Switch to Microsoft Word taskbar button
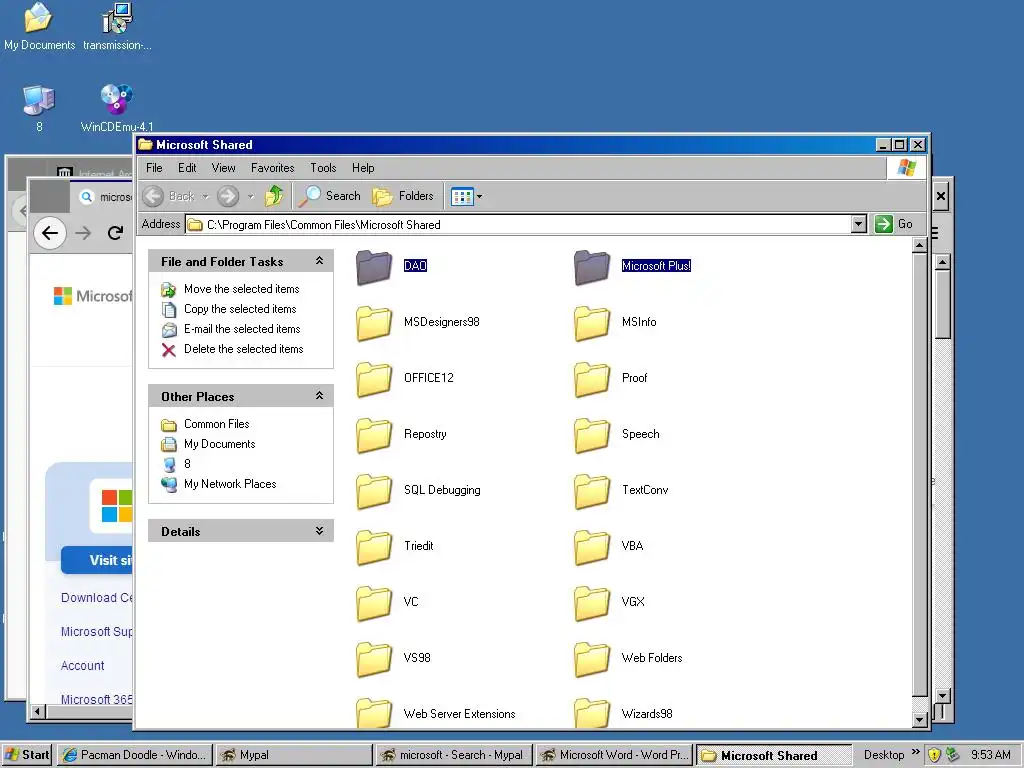The width and height of the screenshot is (1024, 768). coord(614,755)
